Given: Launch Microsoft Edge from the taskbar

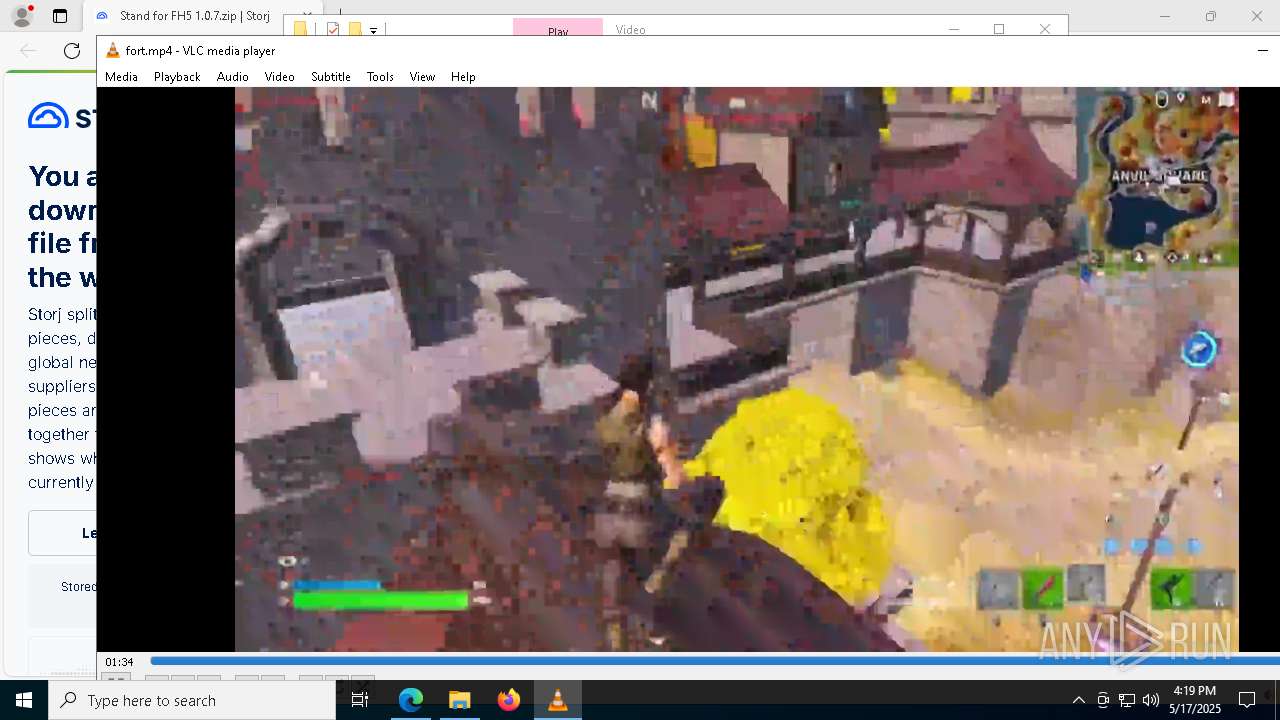Looking at the screenshot, I should coord(411,700).
